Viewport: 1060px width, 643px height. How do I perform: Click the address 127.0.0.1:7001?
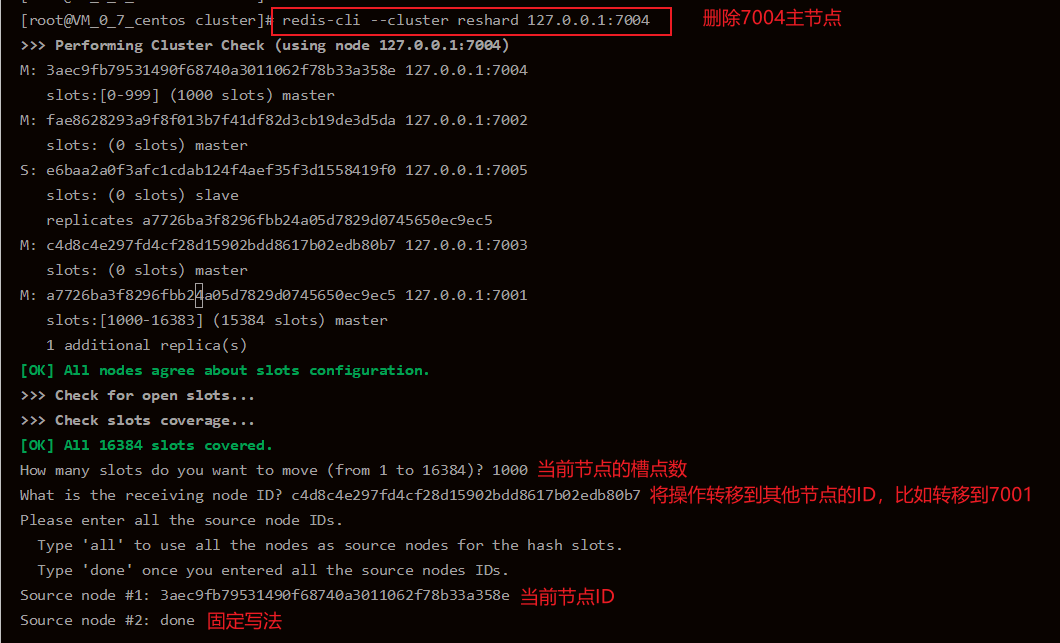click(466, 295)
